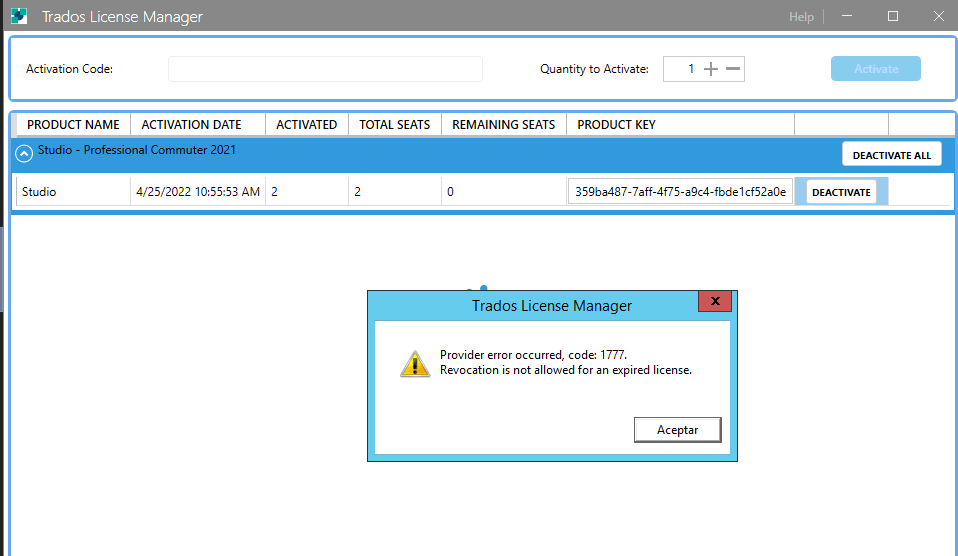Decrease quantity with the minus button

[x=733, y=69]
